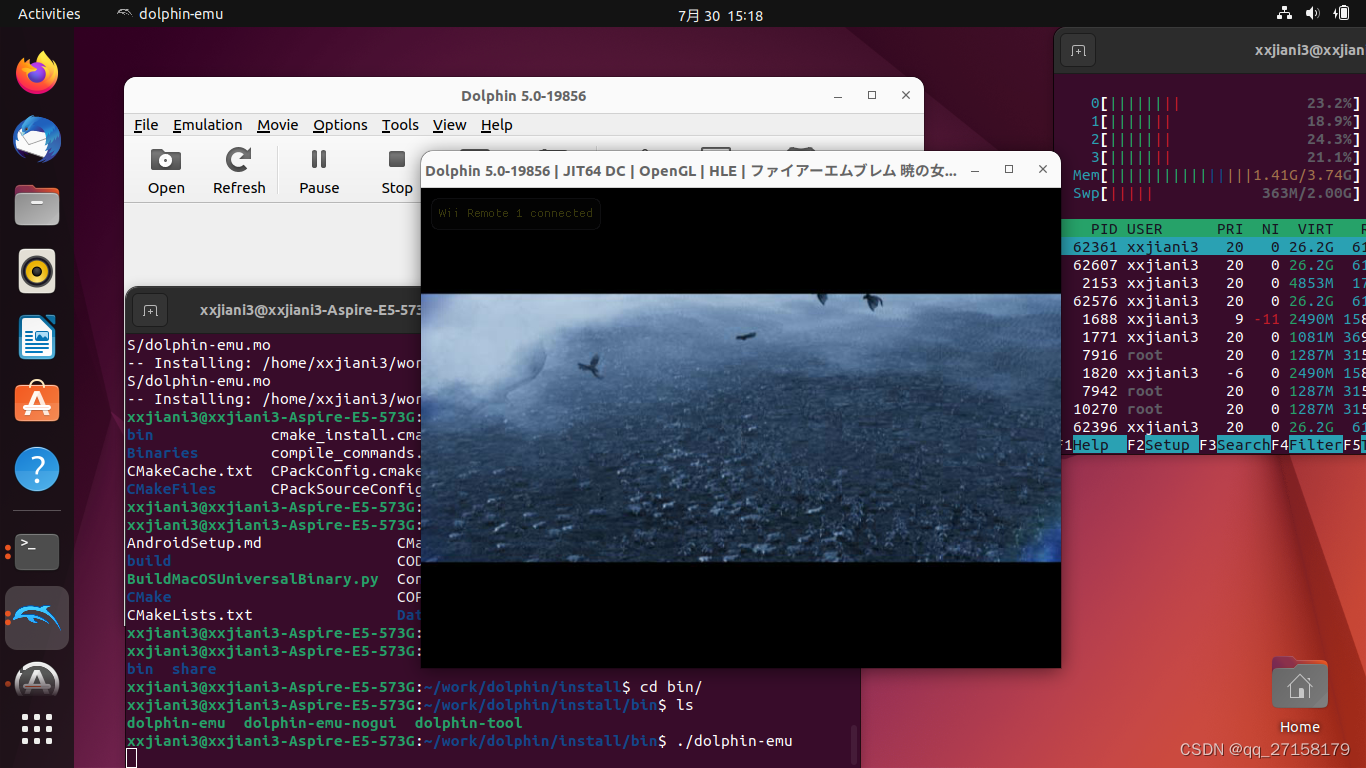Screen dimensions: 1366x768
Task: Click the './dolphin-emu' command text
Action: (735, 741)
